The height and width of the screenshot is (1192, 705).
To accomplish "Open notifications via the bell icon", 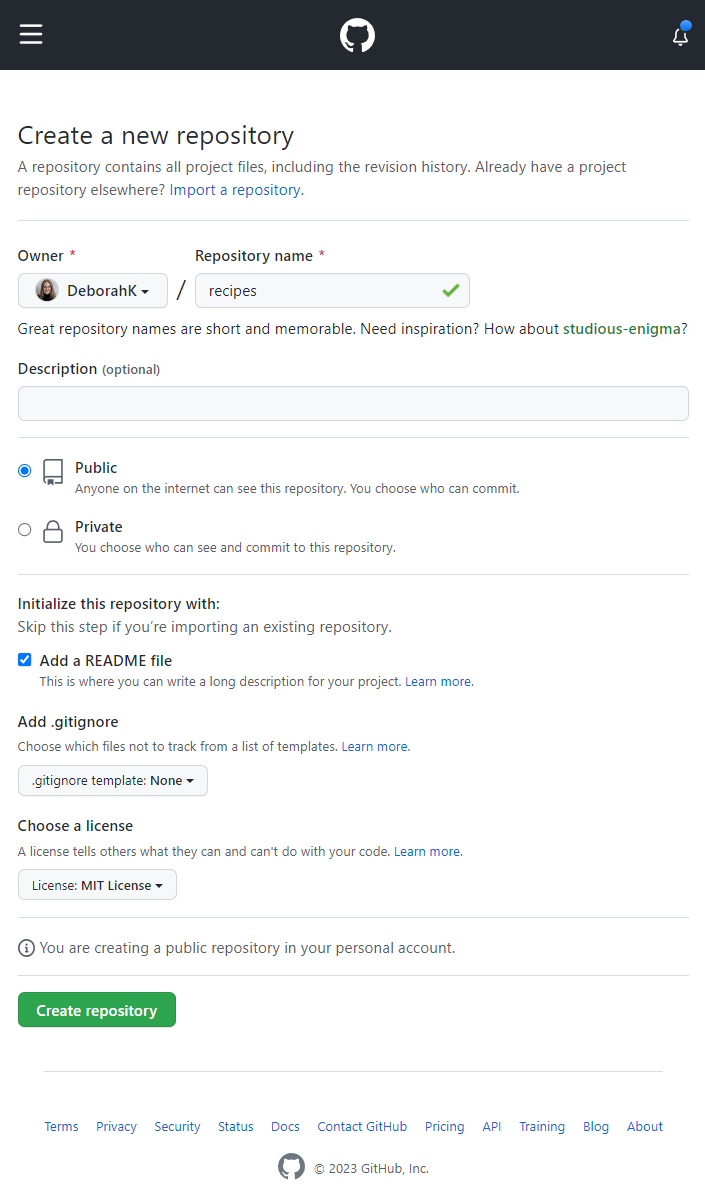I will [680, 35].
